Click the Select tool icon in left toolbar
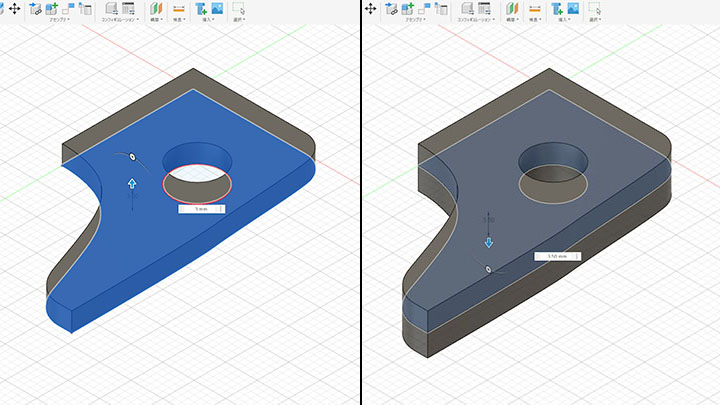 [x=239, y=8]
